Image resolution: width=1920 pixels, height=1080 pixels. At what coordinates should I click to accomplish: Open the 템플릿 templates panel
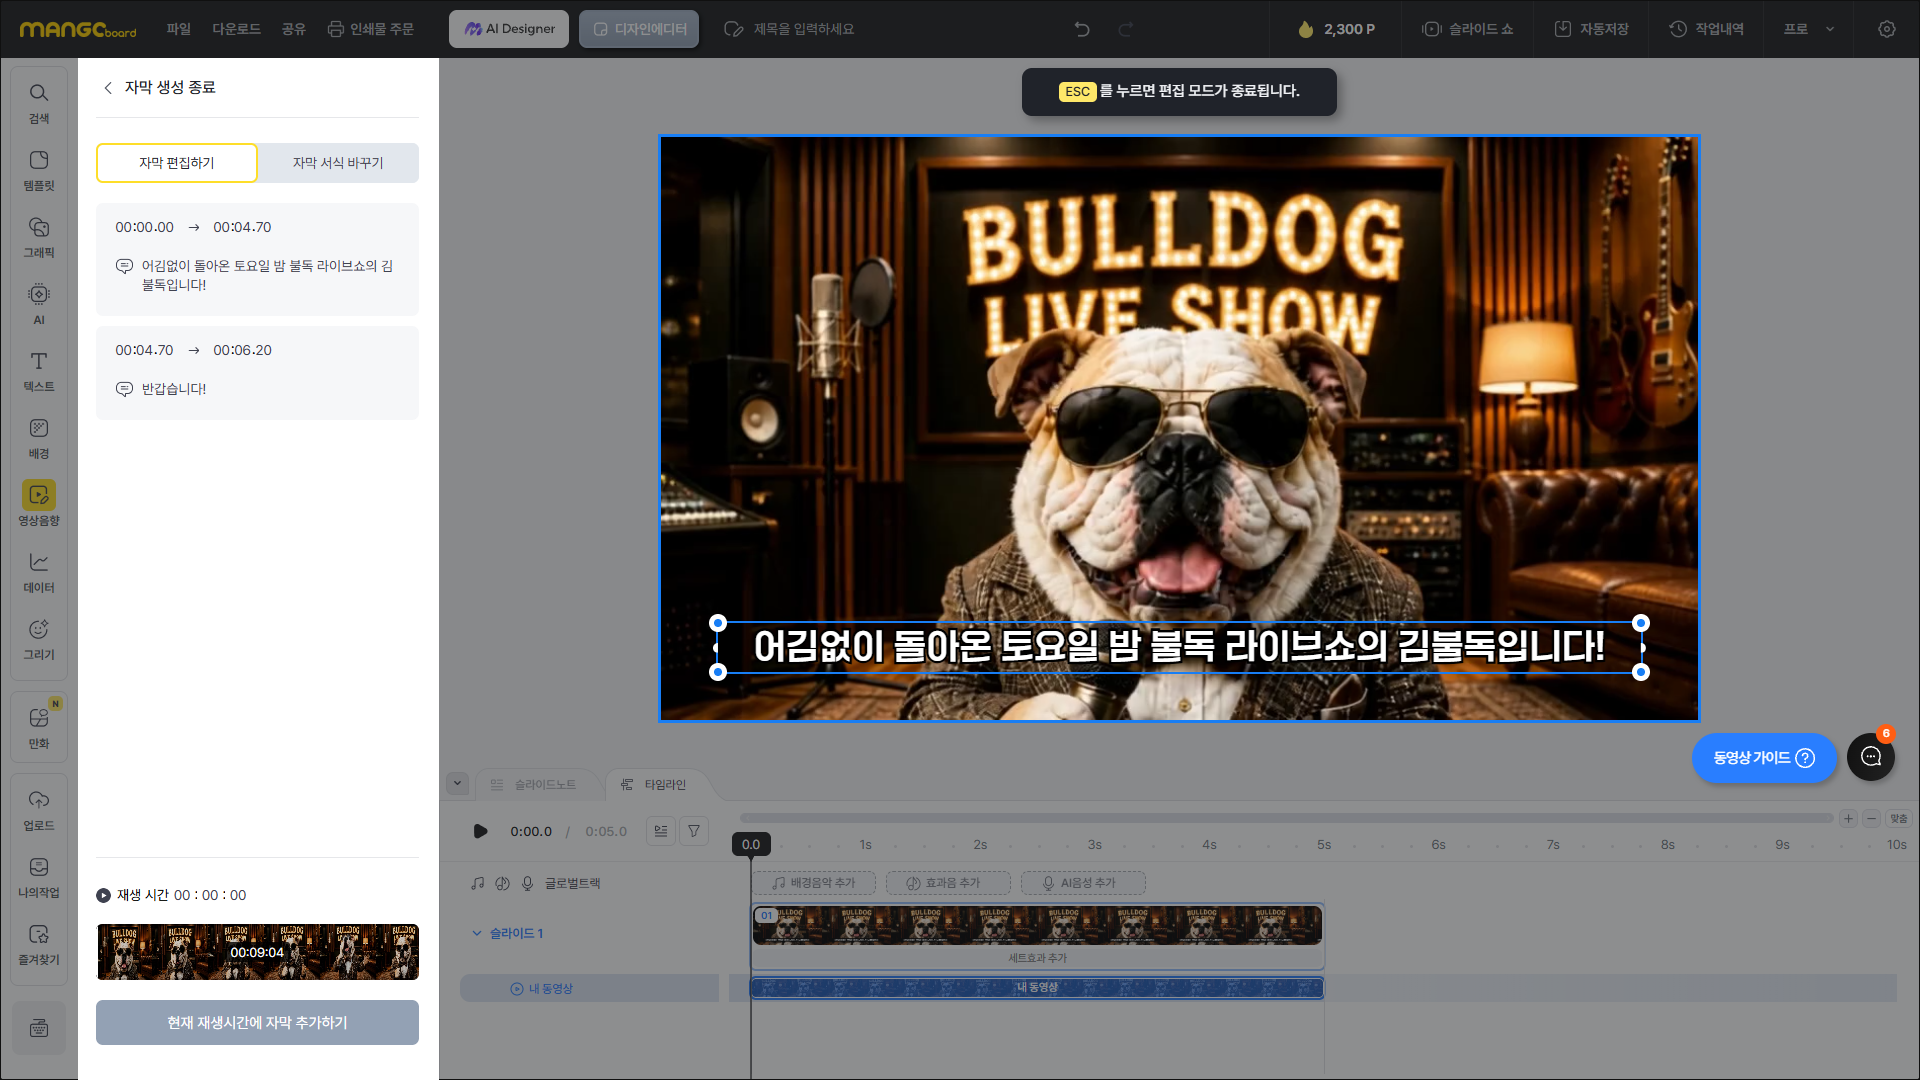39,171
